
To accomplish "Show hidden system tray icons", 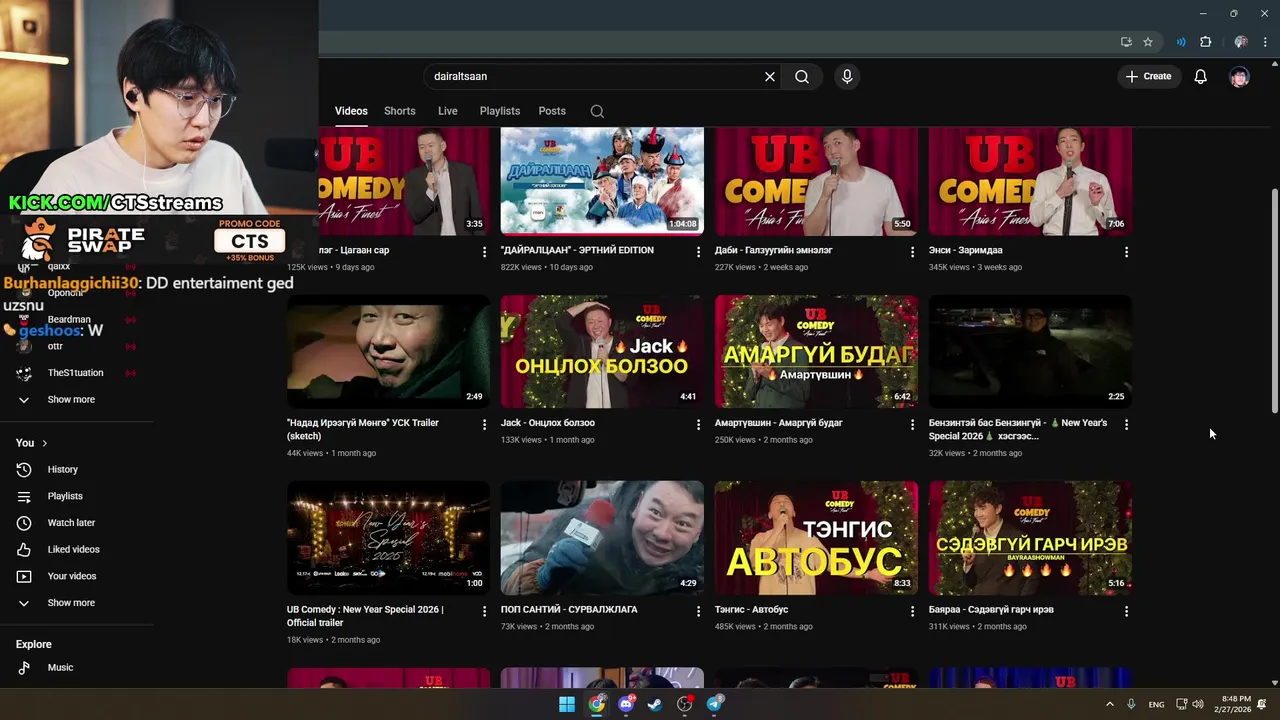I will [1109, 704].
